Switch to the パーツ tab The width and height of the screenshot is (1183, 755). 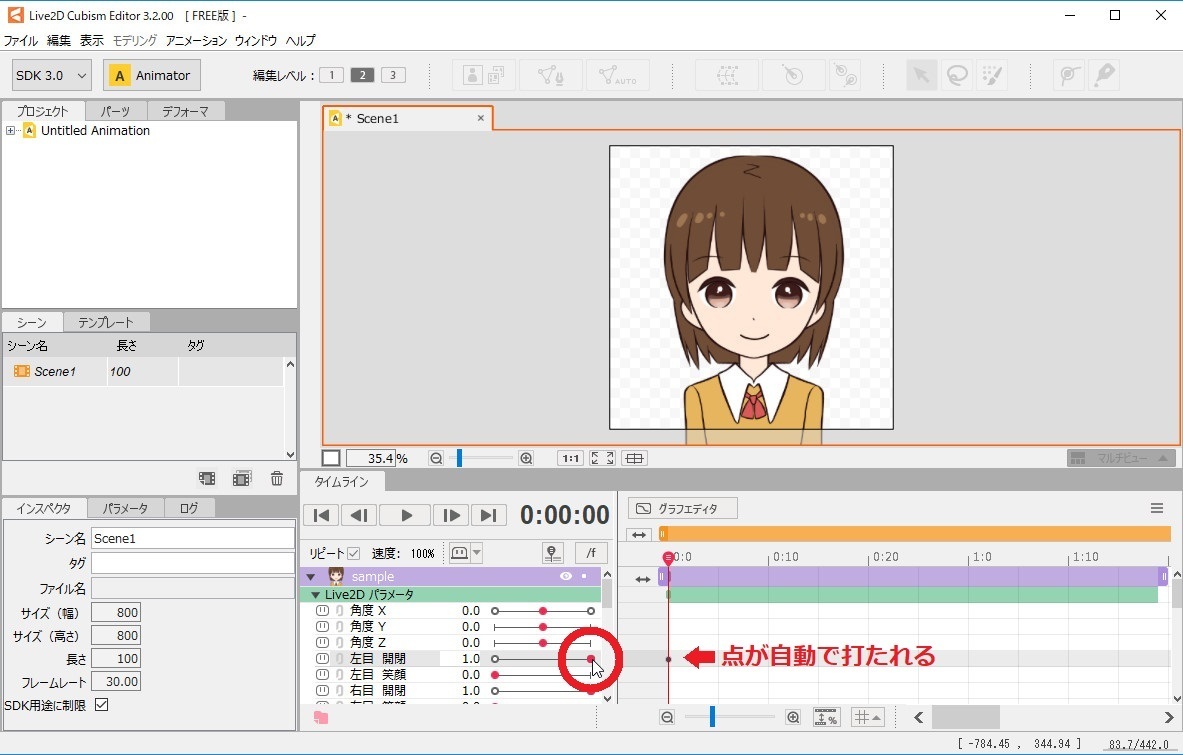[115, 111]
